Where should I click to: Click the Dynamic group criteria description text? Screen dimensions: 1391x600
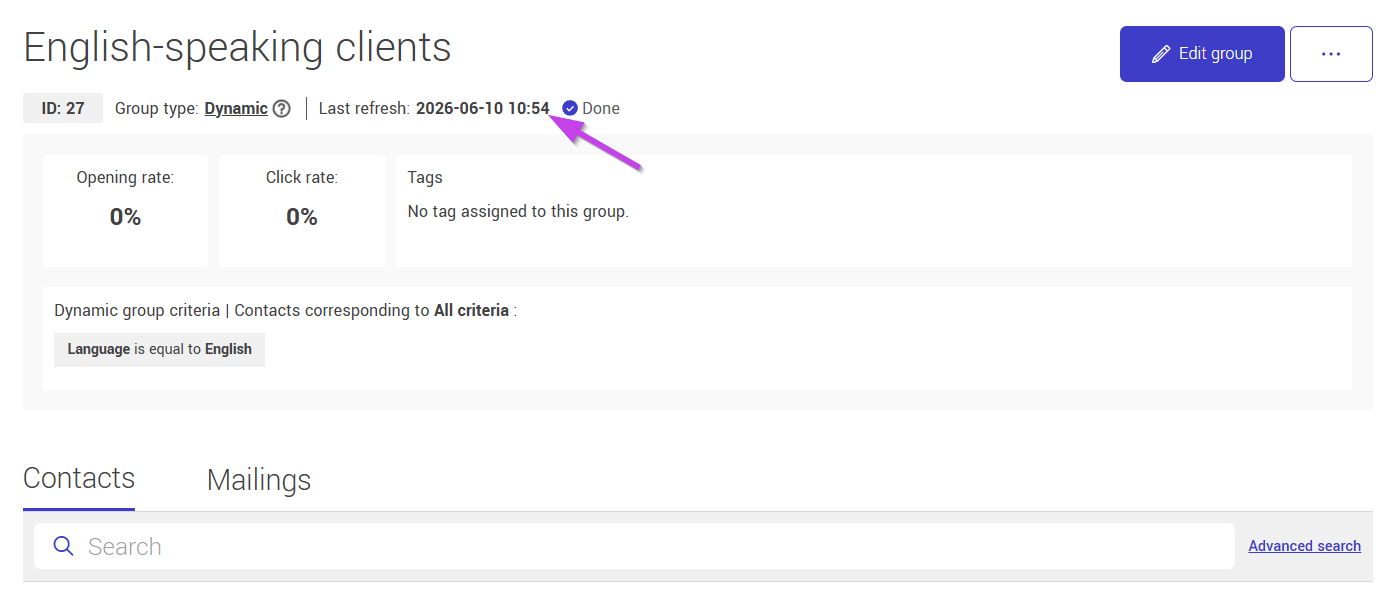click(x=285, y=310)
